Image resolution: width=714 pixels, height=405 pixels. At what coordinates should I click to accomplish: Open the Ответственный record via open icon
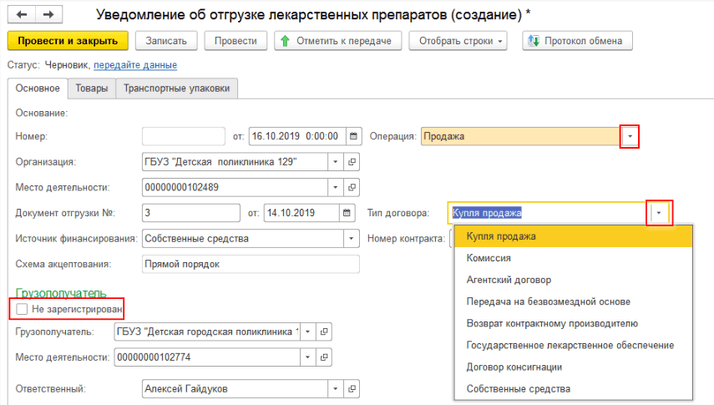(x=351, y=389)
